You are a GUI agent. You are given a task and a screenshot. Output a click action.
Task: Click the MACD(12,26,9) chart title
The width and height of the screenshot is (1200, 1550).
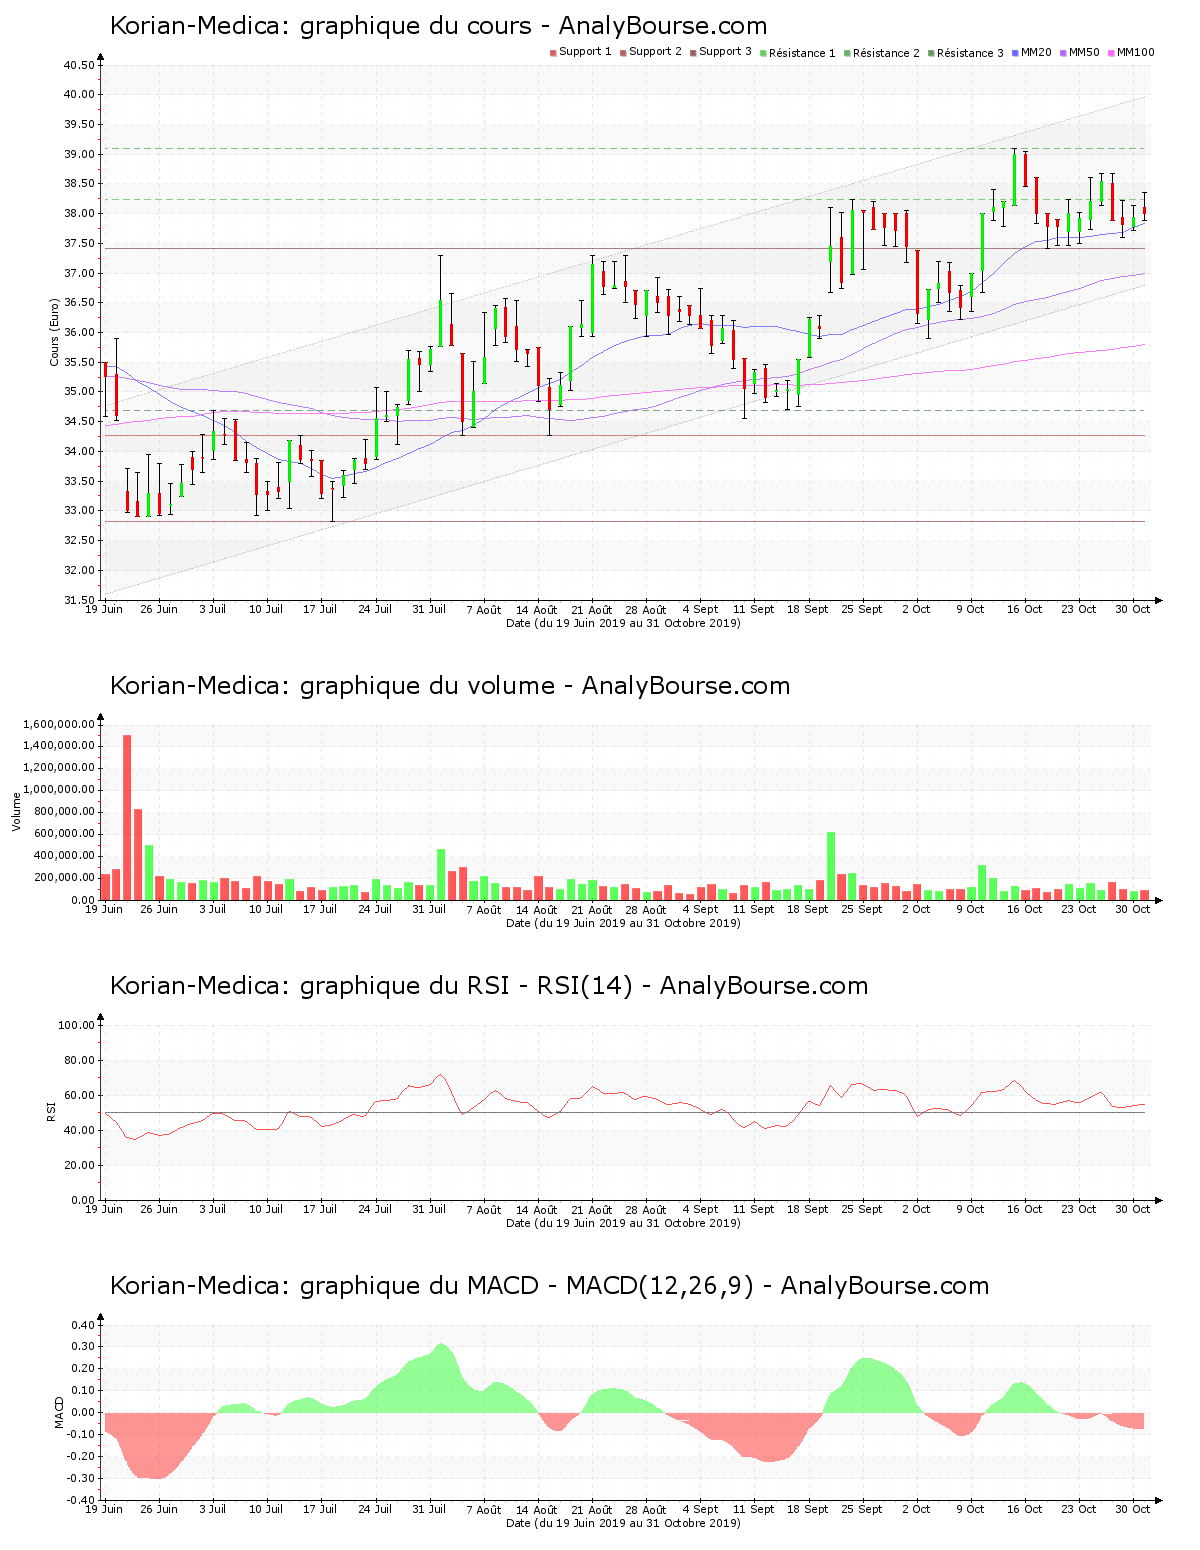click(549, 1286)
